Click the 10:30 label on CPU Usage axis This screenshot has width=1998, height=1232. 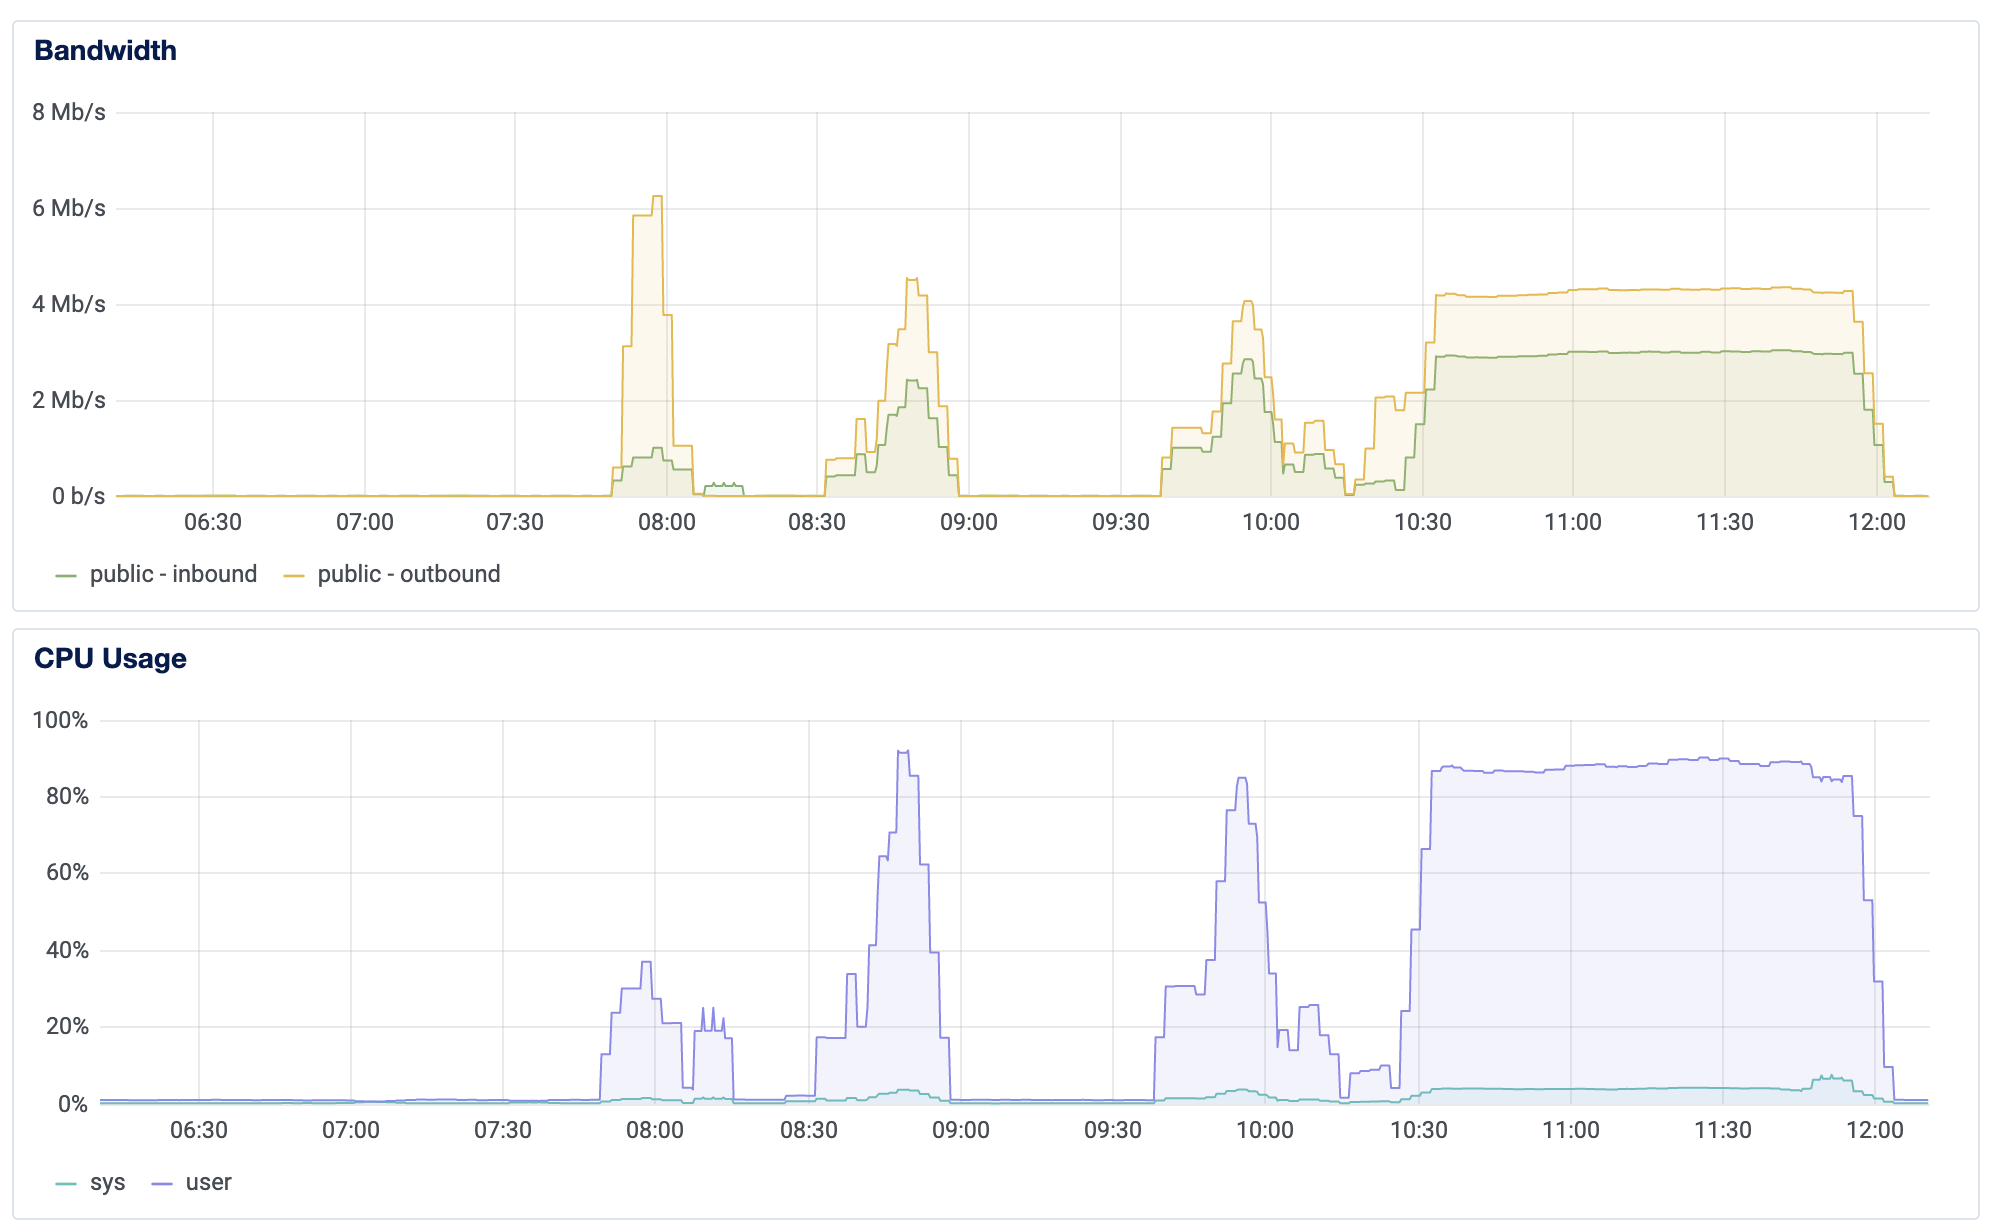[x=1418, y=1130]
